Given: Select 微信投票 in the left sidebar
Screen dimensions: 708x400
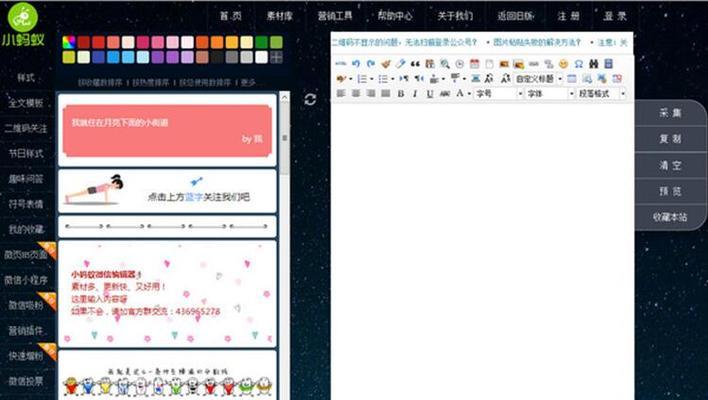Looking at the screenshot, I should click(26, 381).
